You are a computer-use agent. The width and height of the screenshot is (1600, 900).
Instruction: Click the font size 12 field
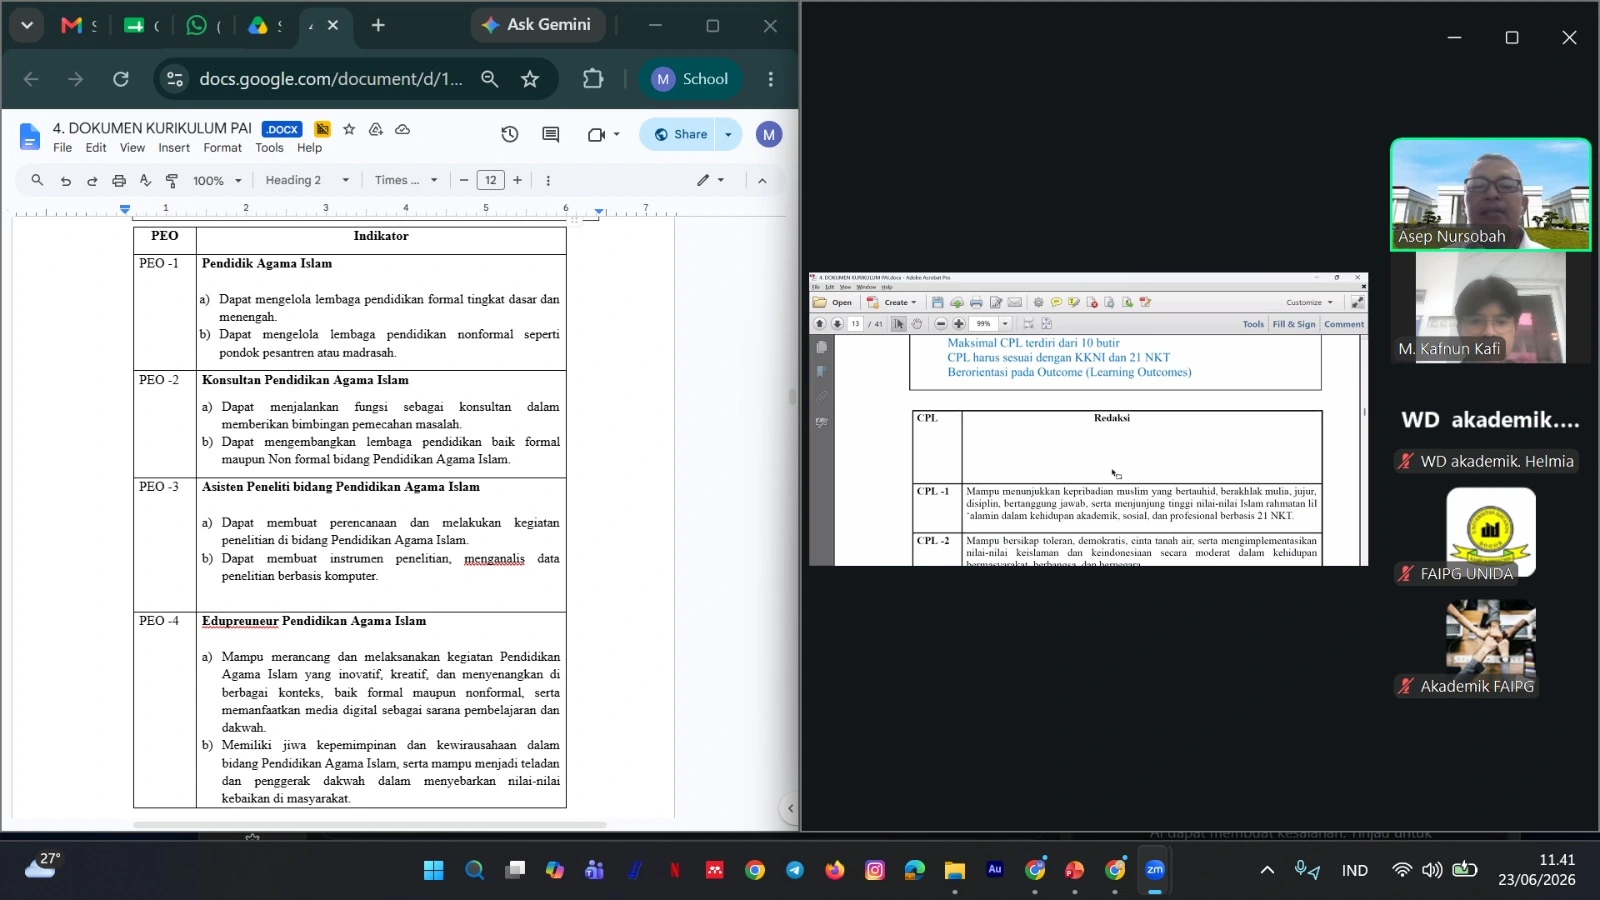point(490,180)
